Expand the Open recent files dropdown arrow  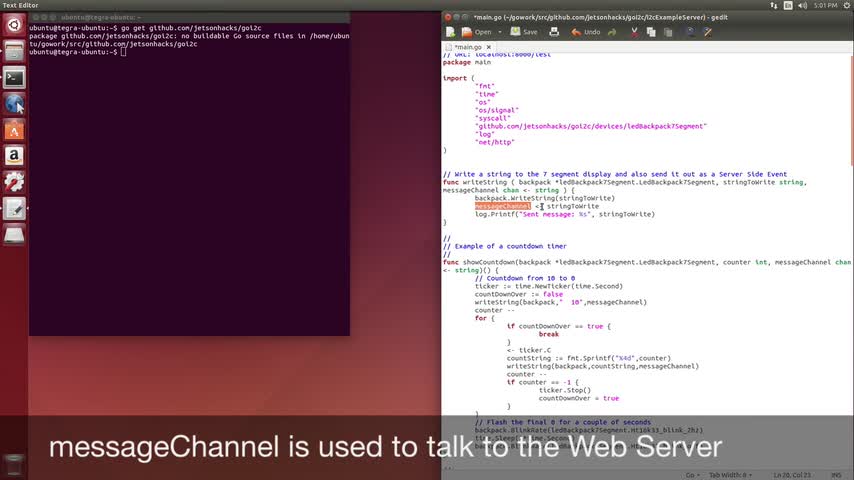pyautogui.click(x=499, y=32)
